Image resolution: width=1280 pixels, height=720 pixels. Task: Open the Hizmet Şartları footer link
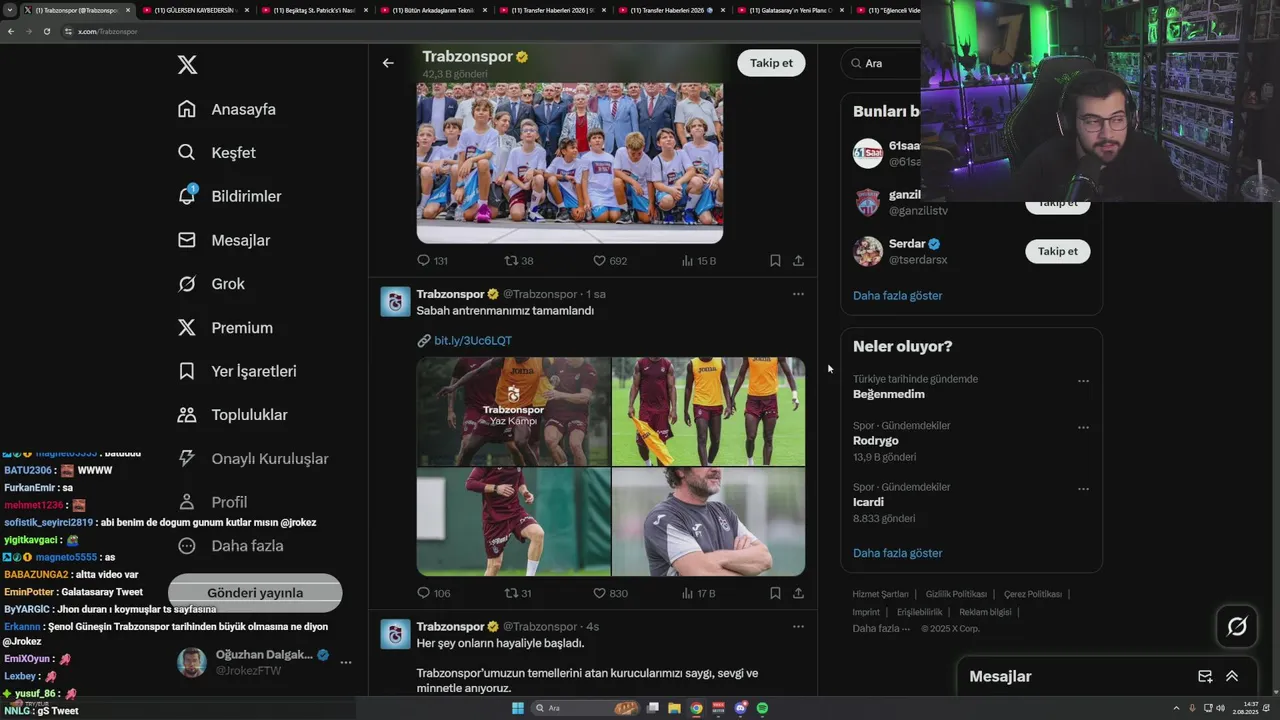tap(880, 594)
